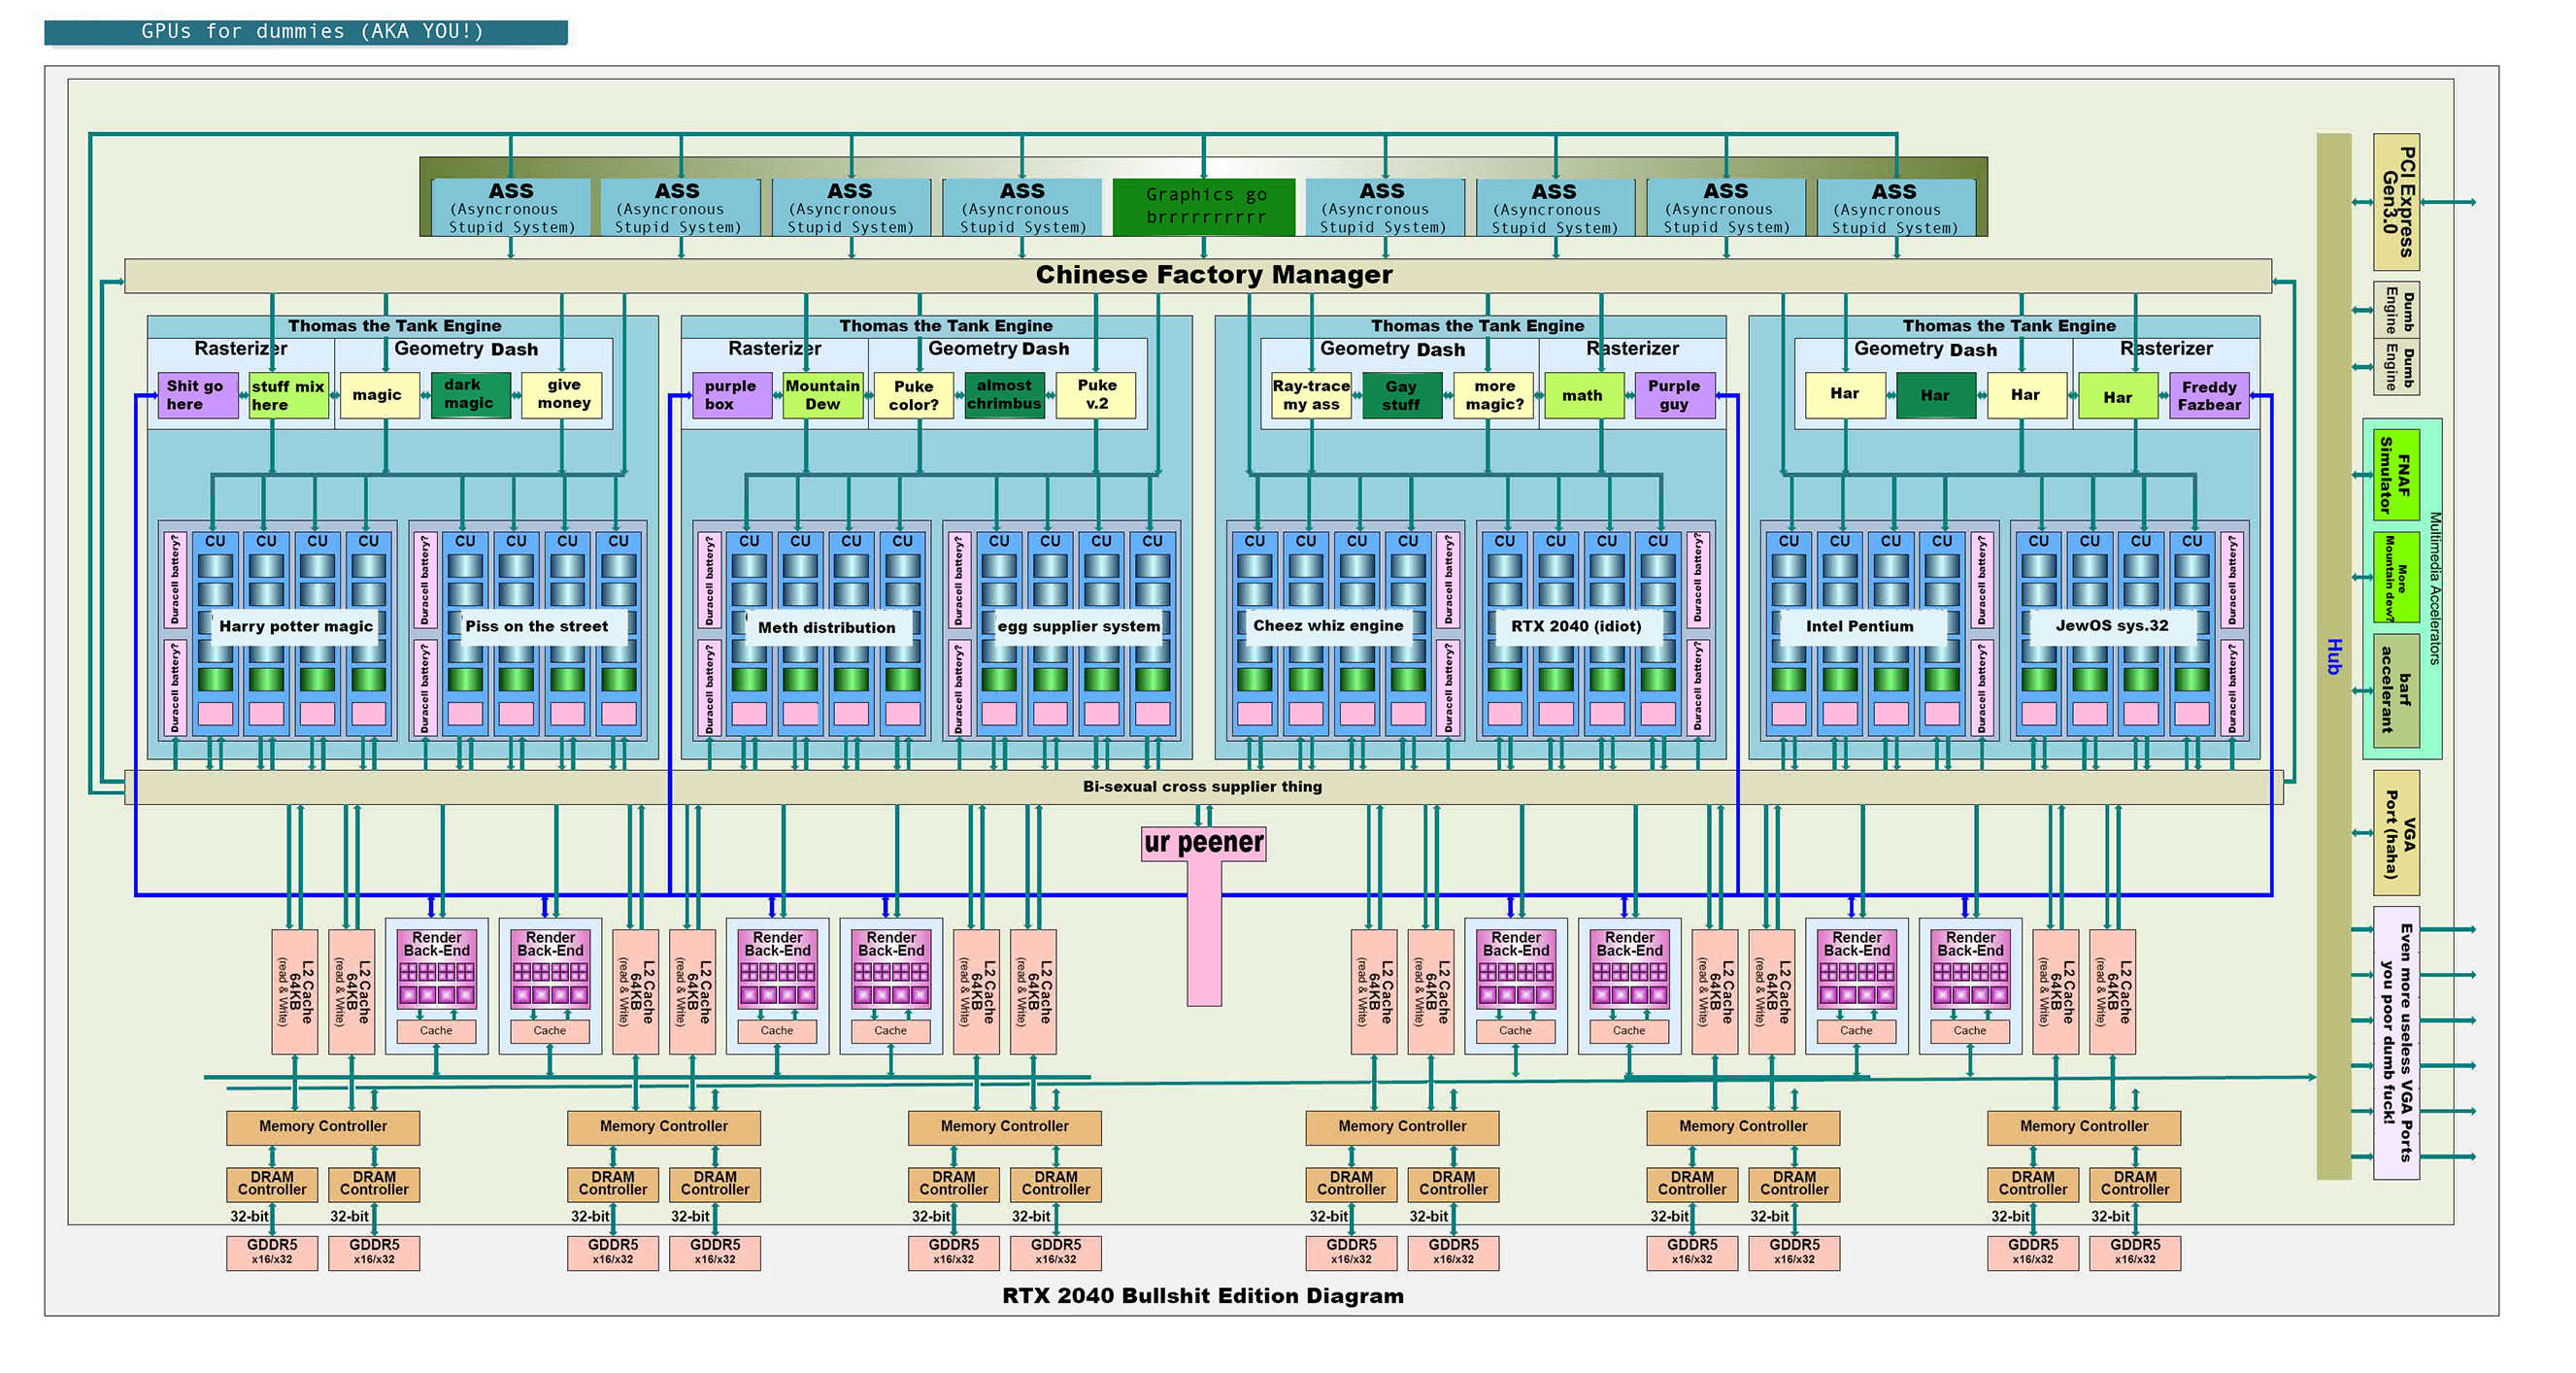Click the Intel Pentium label
2576x1373 pixels.
(1859, 626)
